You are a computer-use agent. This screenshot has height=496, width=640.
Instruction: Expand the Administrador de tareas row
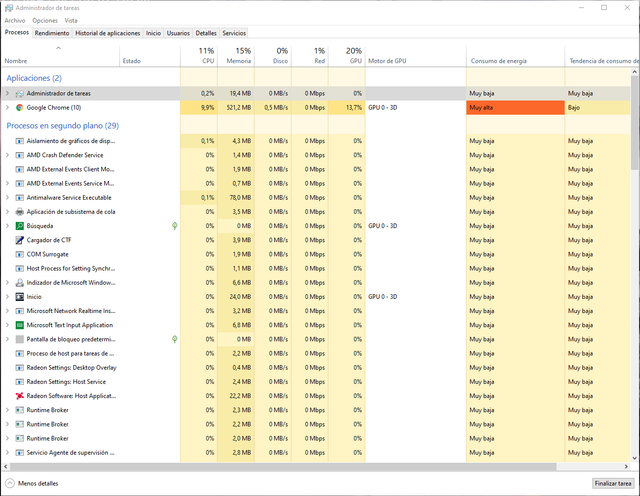(7, 93)
